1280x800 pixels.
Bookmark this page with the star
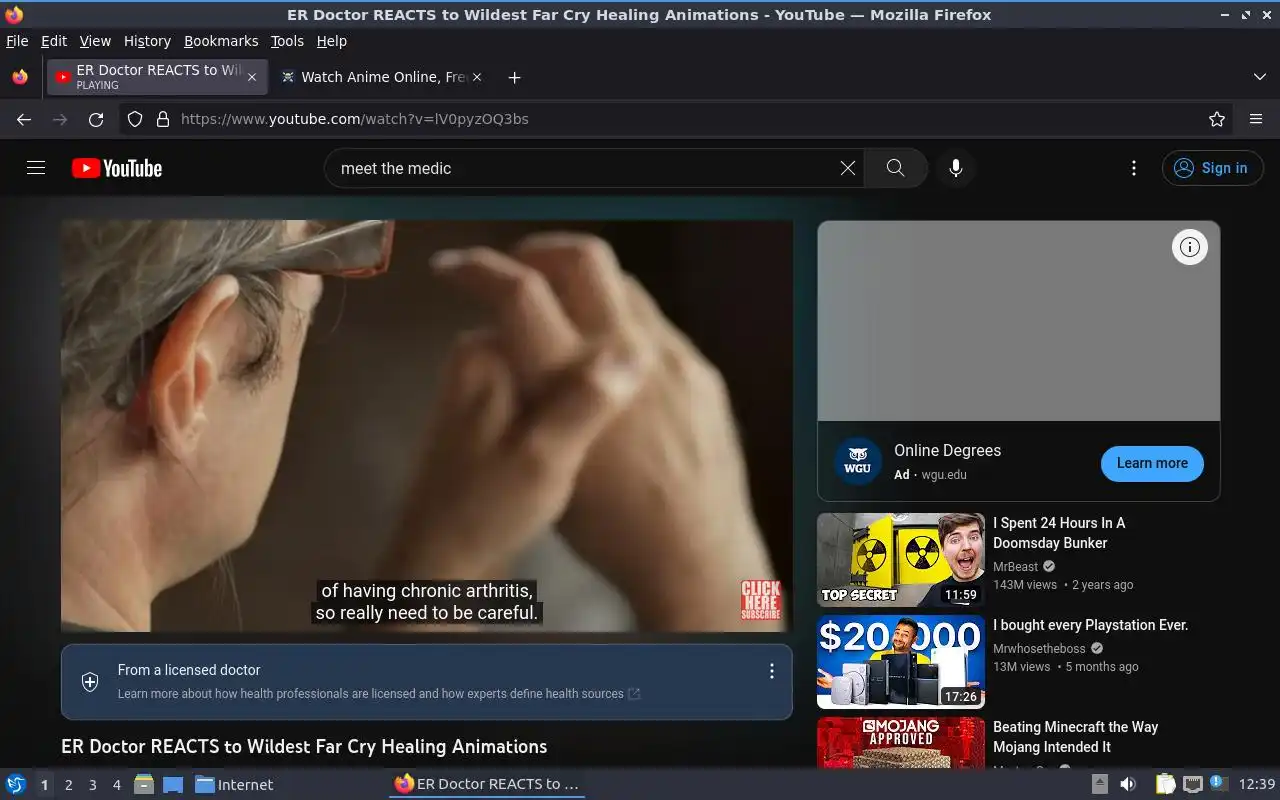1216,119
